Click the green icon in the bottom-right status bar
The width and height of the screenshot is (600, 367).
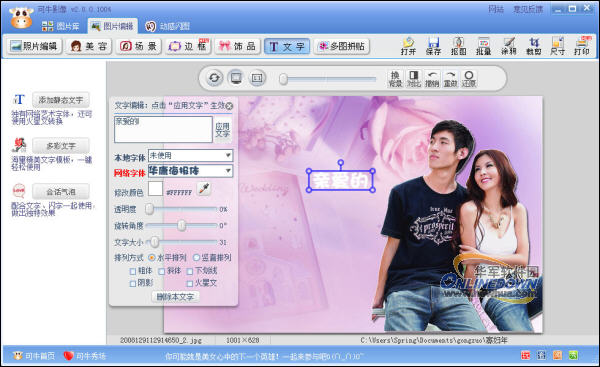(x=573, y=356)
